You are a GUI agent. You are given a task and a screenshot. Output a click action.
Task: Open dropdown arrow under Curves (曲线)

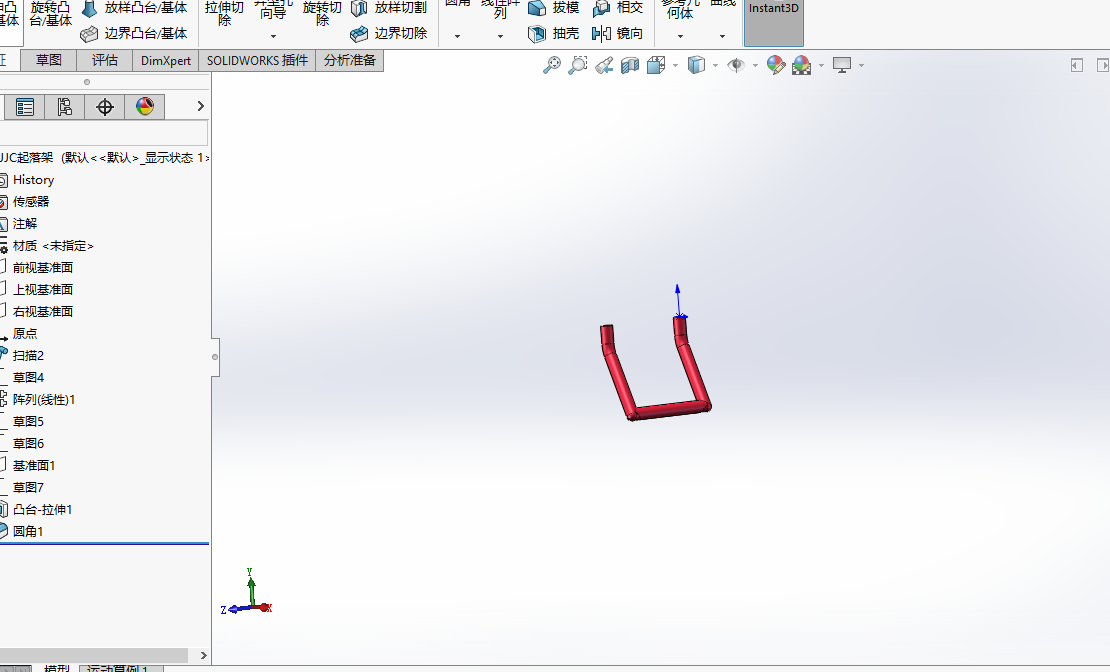pos(722,36)
